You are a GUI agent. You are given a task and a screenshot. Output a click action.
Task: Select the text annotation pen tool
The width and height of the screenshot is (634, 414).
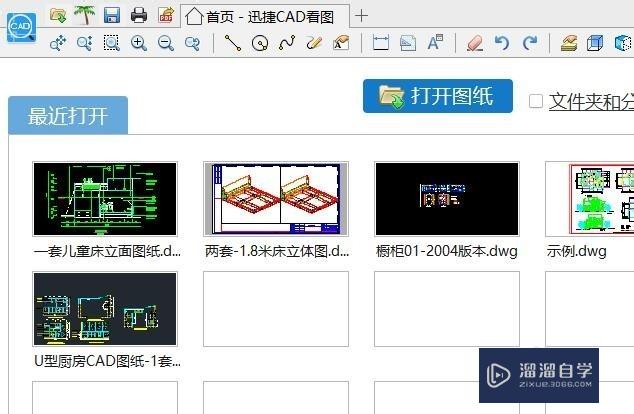(341, 43)
